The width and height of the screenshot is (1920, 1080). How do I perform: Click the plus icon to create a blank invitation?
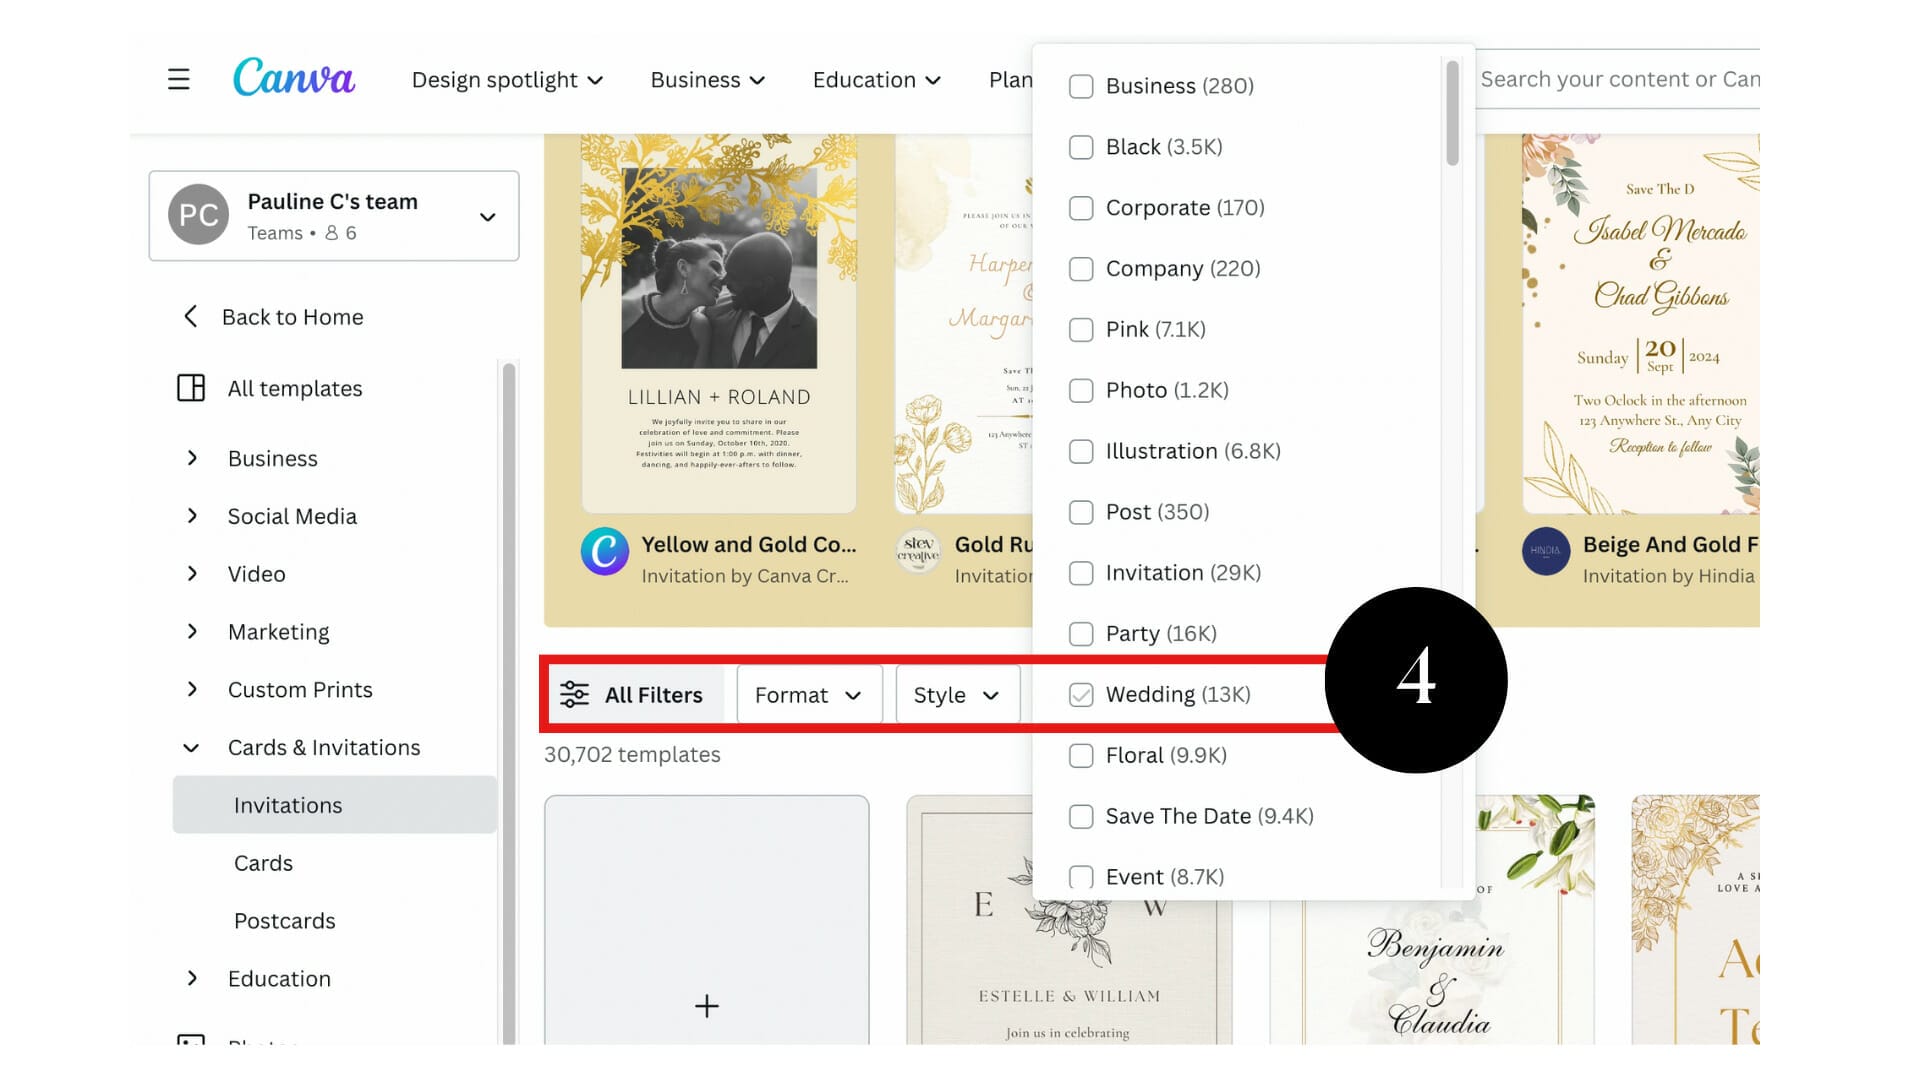(706, 1005)
